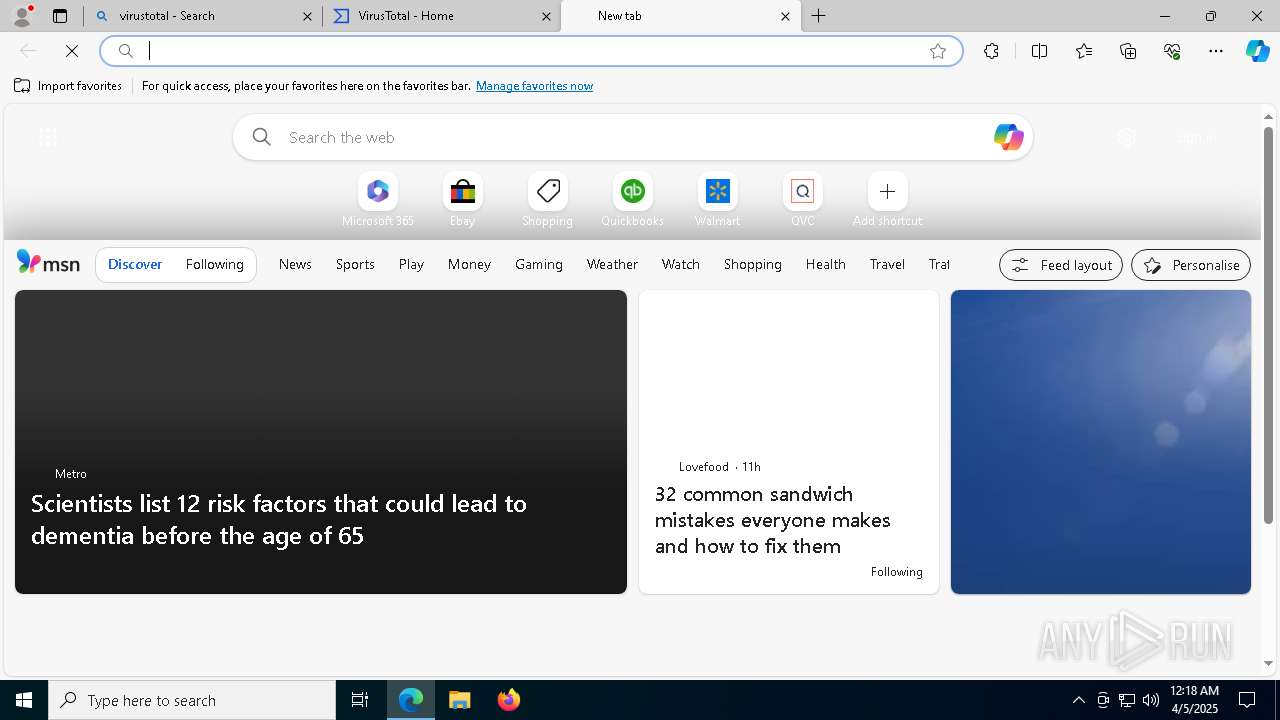Open the notification center
The width and height of the screenshot is (1280, 720).
tap(1247, 700)
